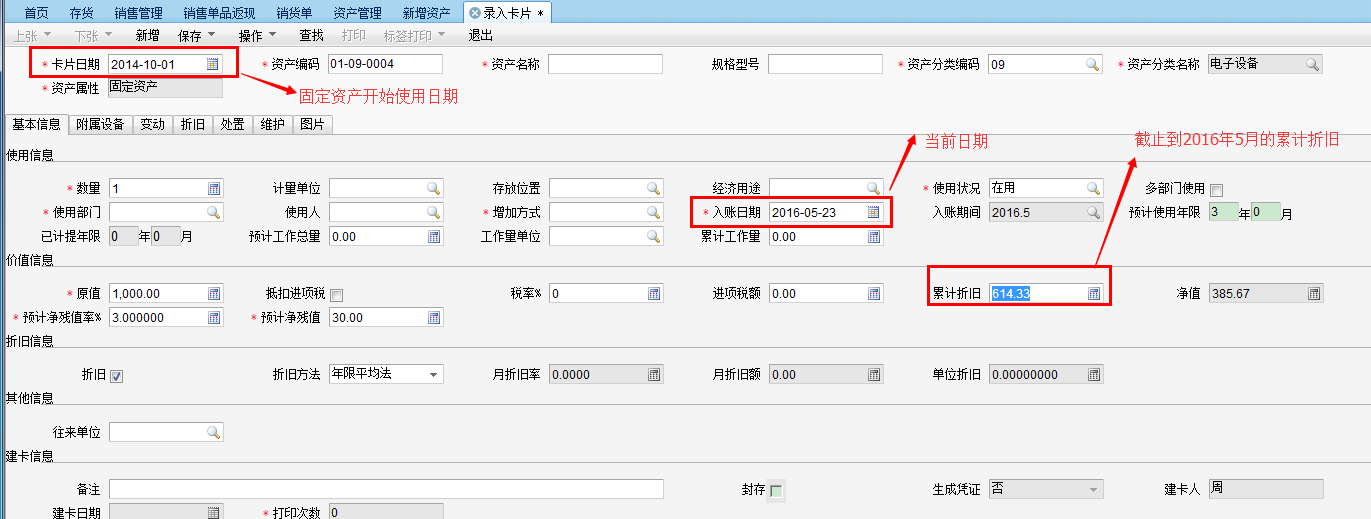Open the 折旧 sub-tab
The width and height of the screenshot is (1371, 519).
click(x=192, y=124)
